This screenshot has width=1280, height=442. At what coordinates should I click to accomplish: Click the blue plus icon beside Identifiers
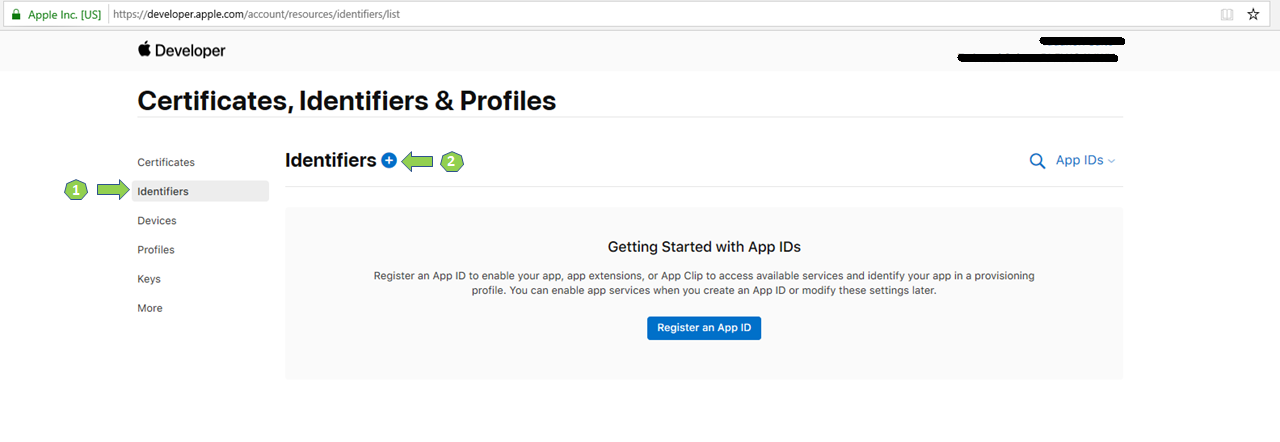pos(389,160)
